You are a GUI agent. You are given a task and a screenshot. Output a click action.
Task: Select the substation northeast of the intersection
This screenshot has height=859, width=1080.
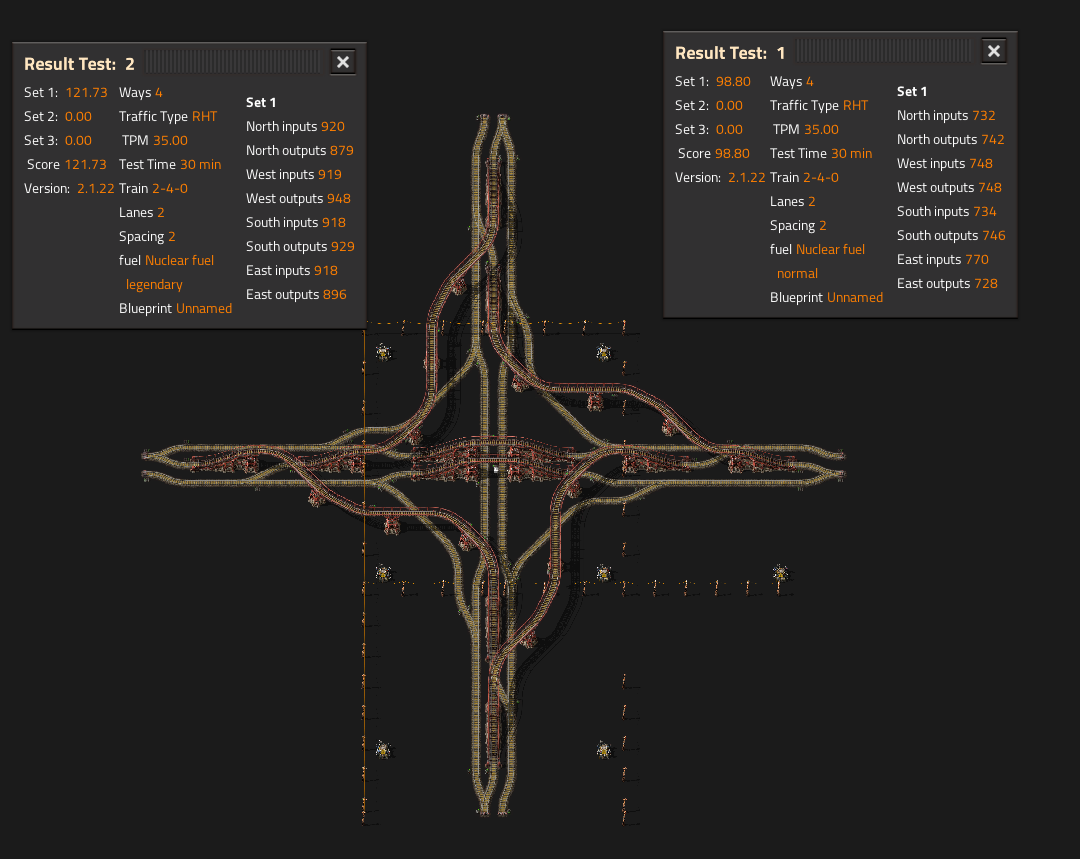coord(603,352)
